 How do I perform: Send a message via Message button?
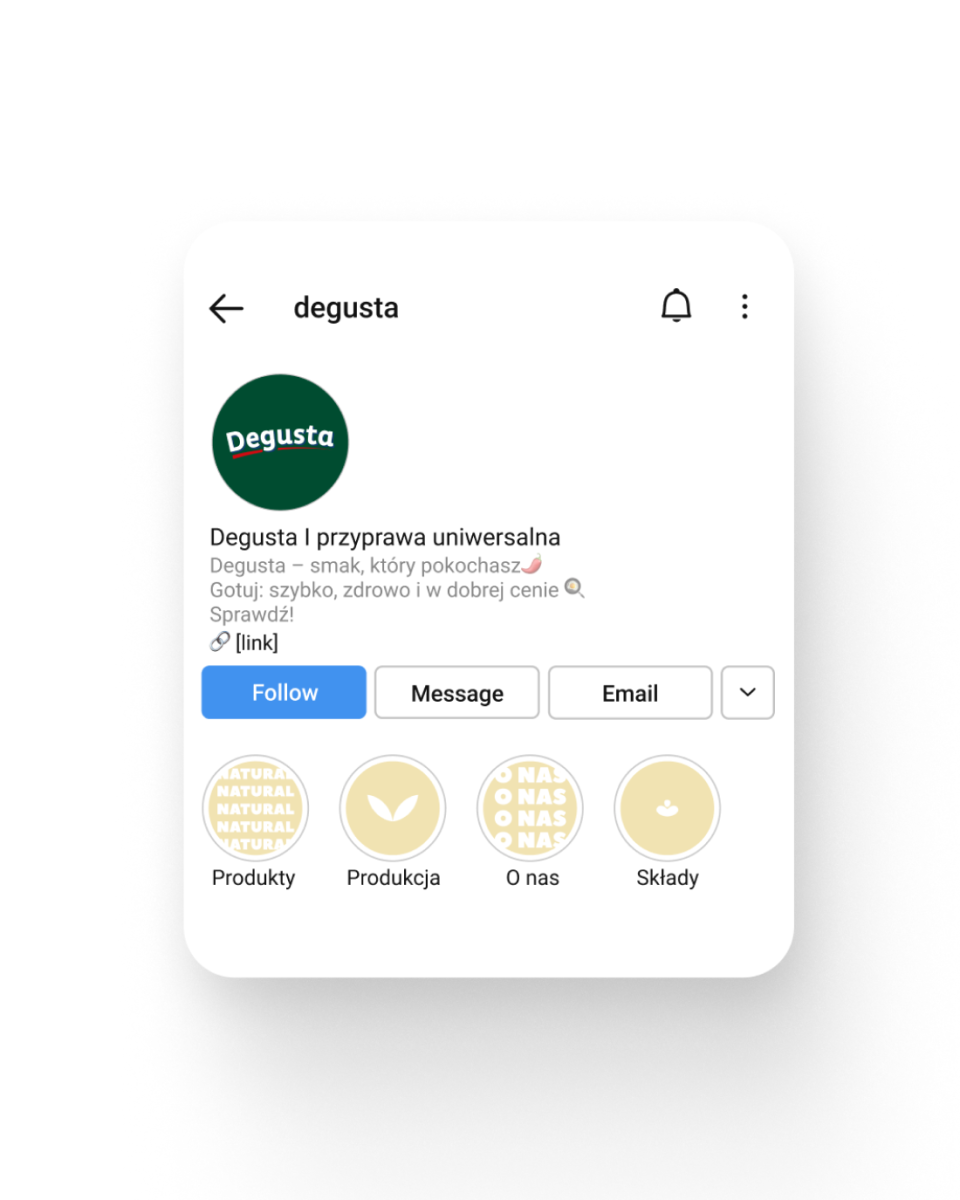pos(457,692)
